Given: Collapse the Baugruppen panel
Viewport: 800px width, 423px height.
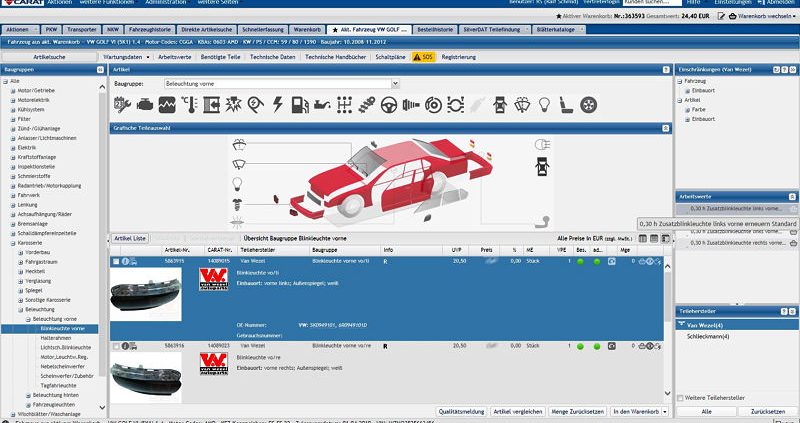Looking at the screenshot, I should click(x=100, y=69).
